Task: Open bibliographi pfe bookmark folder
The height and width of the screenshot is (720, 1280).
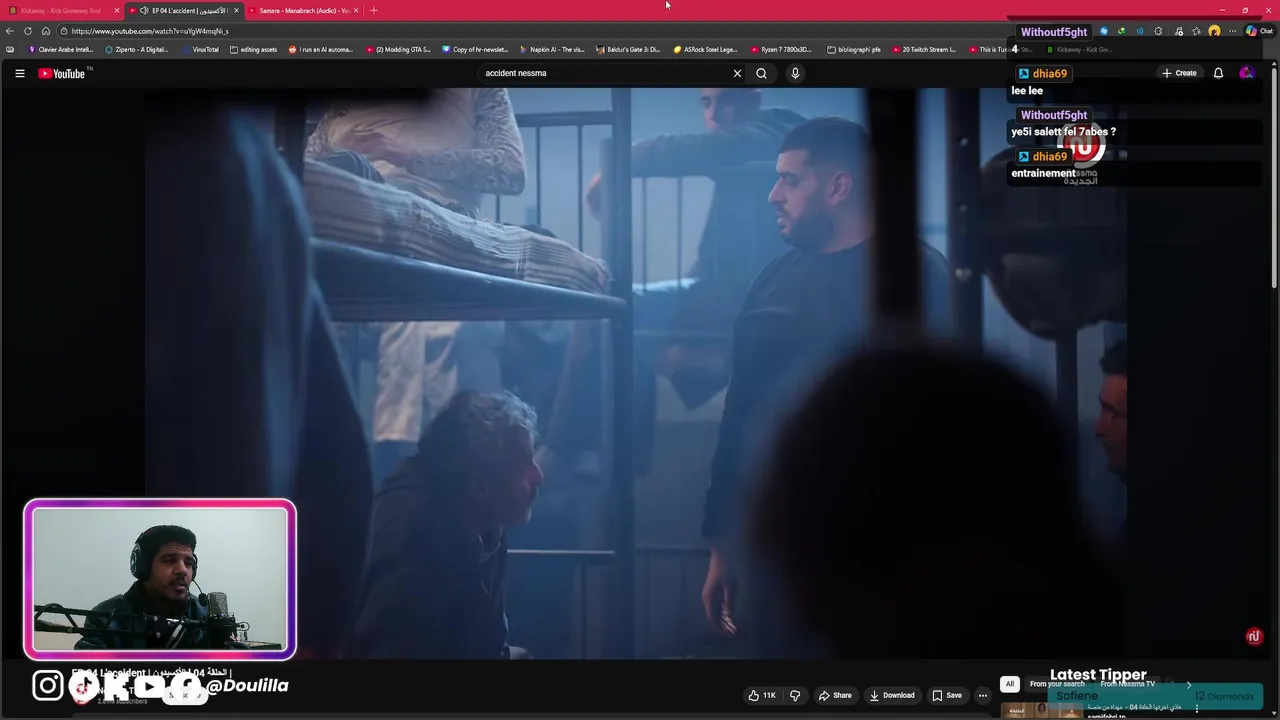Action: tap(854, 49)
